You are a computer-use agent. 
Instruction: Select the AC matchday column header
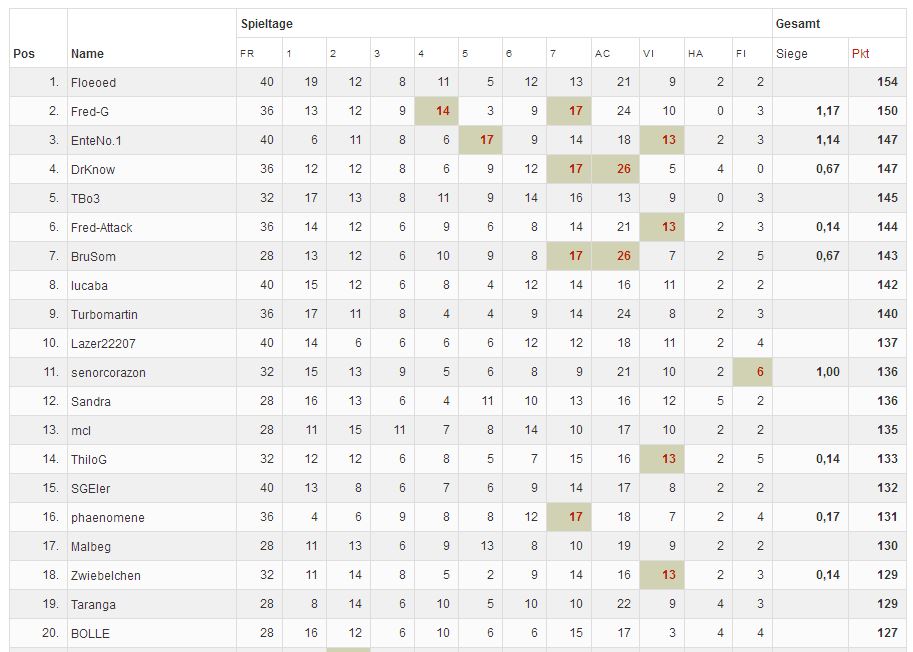pos(602,54)
